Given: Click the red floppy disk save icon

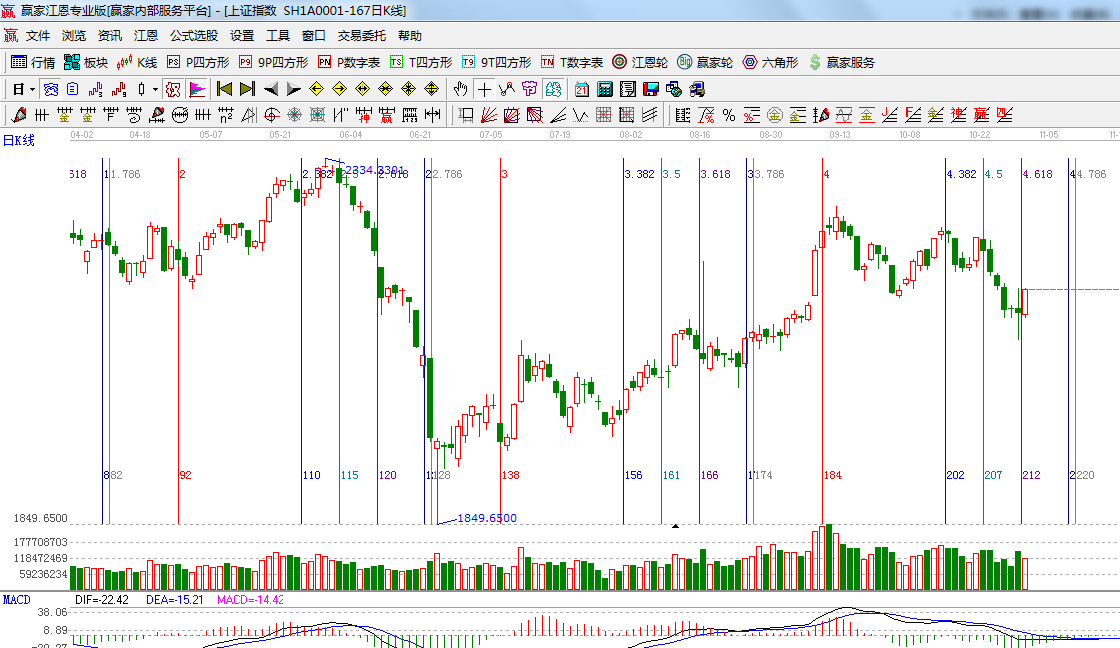Looking at the screenshot, I should click(651, 89).
